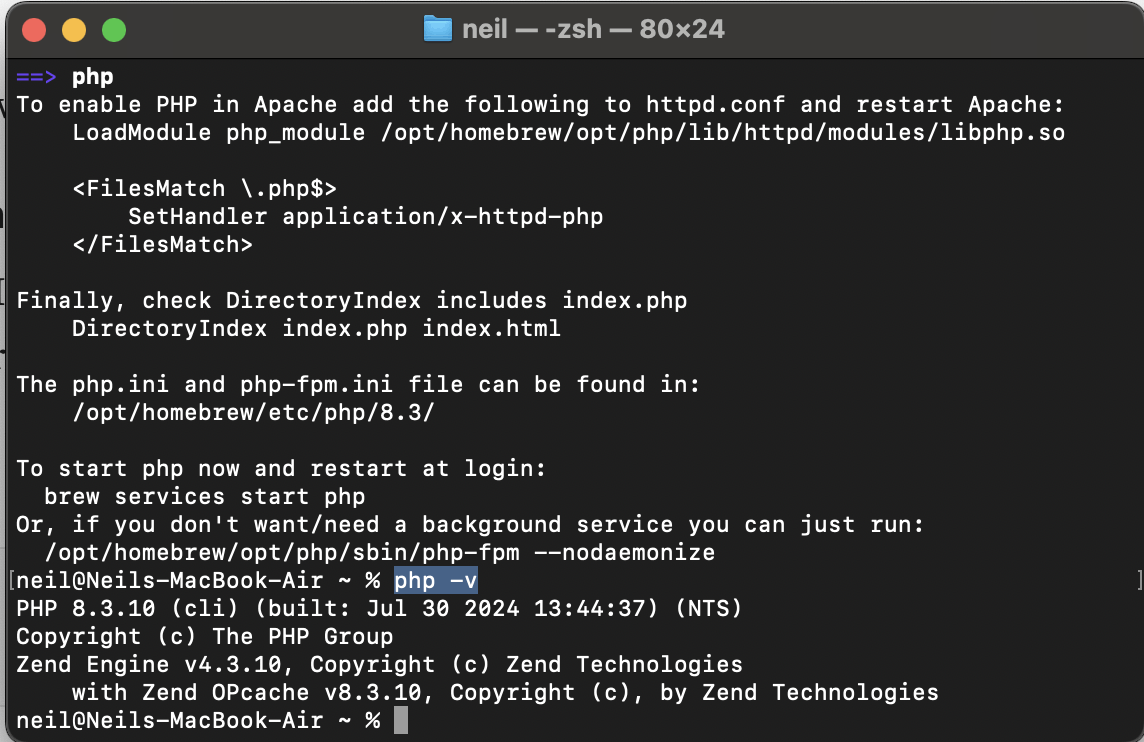
Task: Click the bold "php" heading text
Action: [93, 77]
